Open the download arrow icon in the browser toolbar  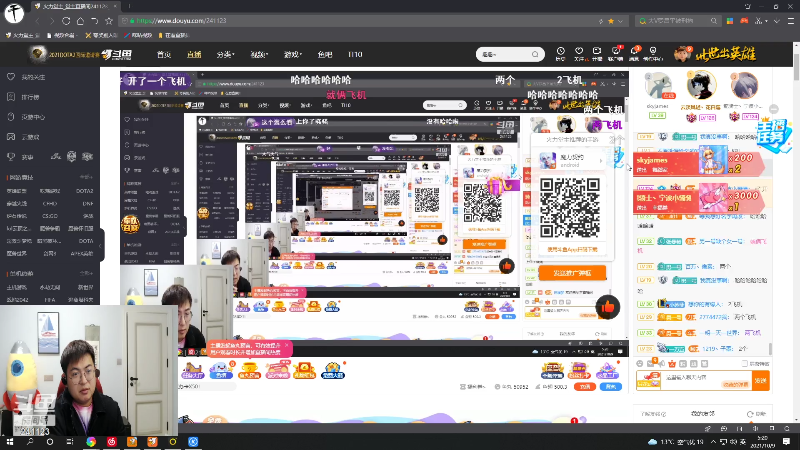click(777, 21)
